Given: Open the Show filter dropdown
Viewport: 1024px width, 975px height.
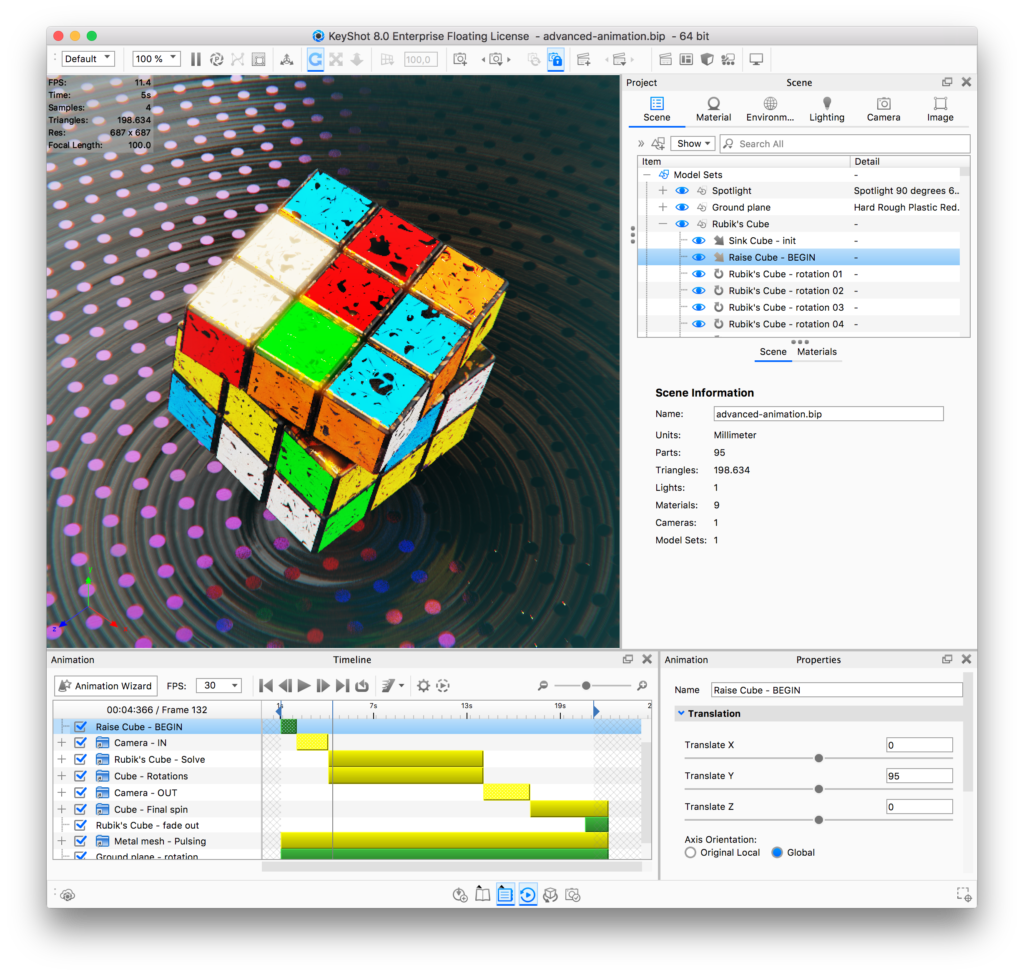Looking at the screenshot, I should (692, 144).
